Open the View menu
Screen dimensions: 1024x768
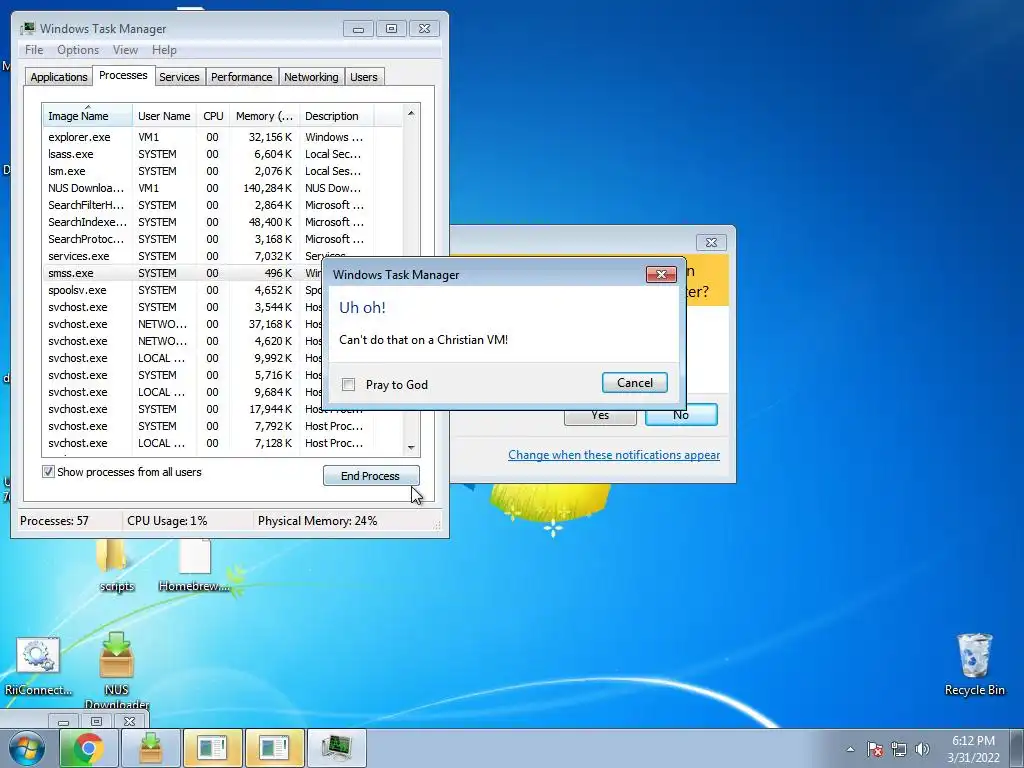click(125, 50)
